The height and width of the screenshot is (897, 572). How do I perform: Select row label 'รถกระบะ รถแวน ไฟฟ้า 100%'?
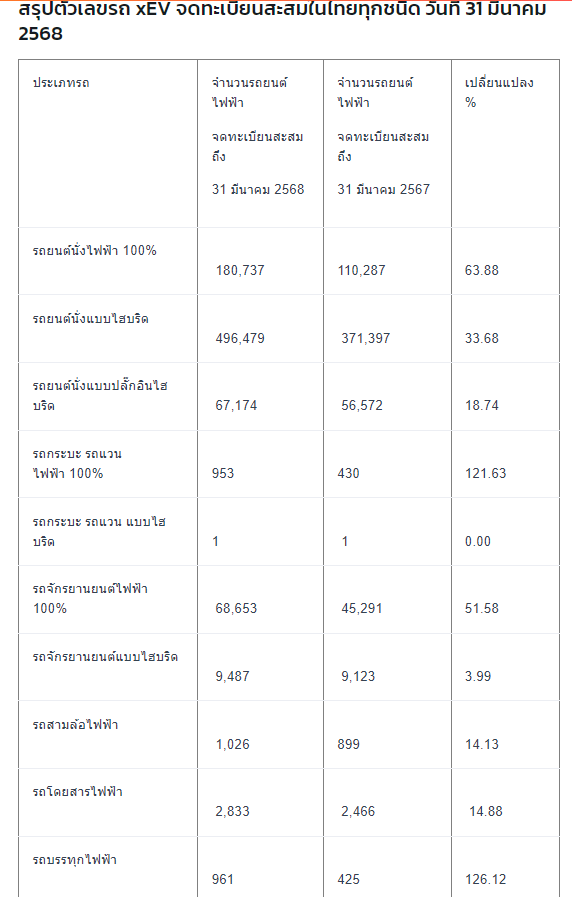[77, 464]
